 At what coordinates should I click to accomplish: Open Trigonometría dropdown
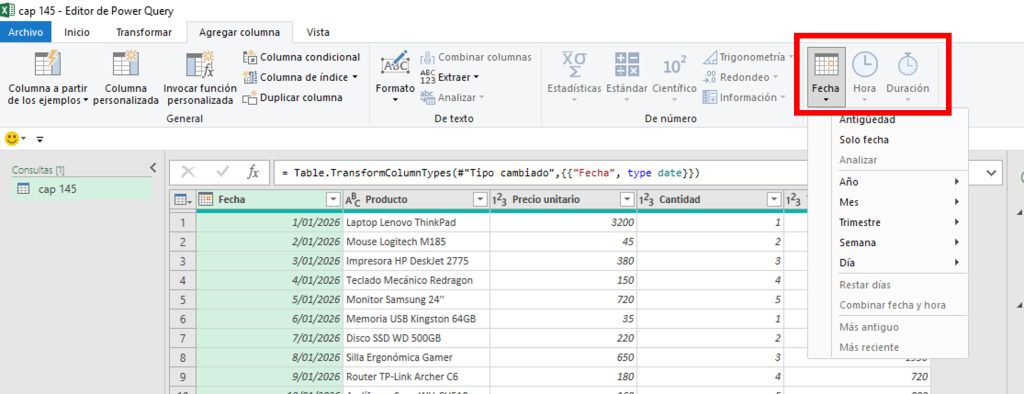coord(748,57)
